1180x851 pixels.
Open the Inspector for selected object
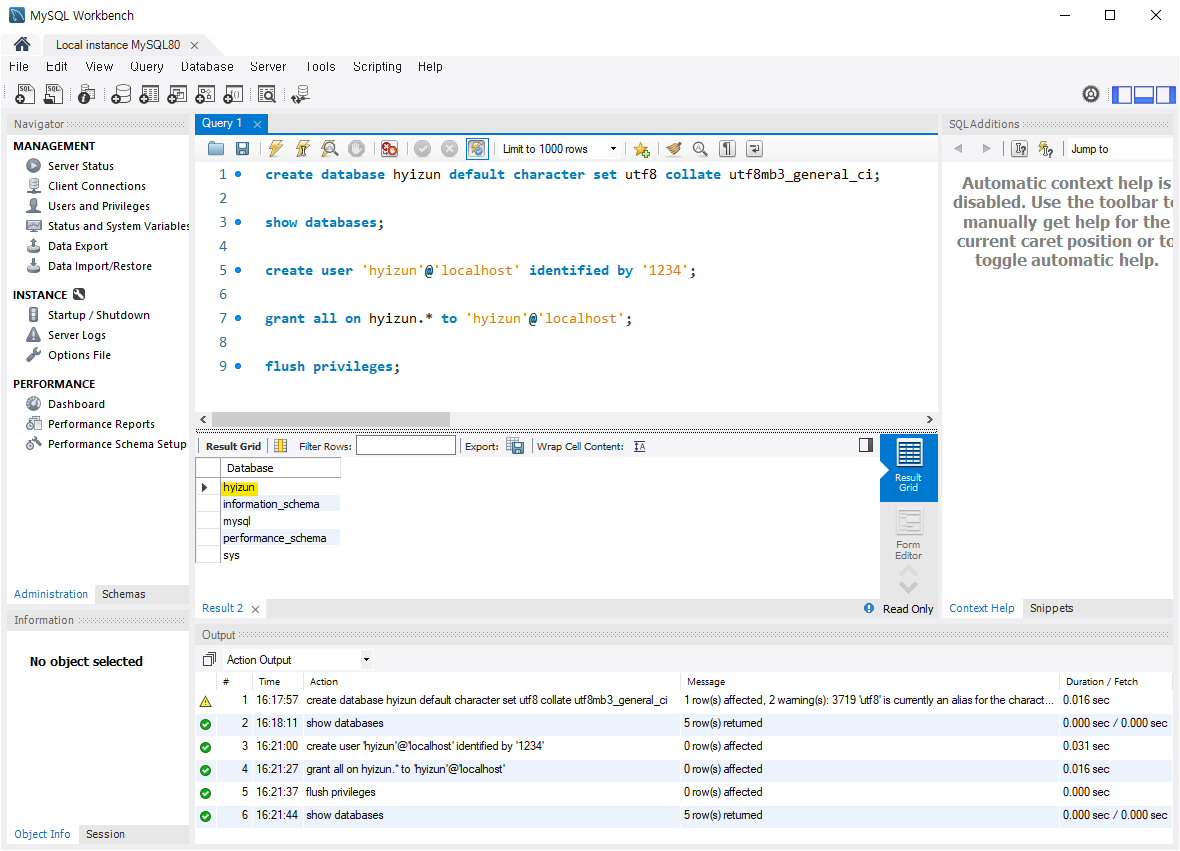pos(87,94)
